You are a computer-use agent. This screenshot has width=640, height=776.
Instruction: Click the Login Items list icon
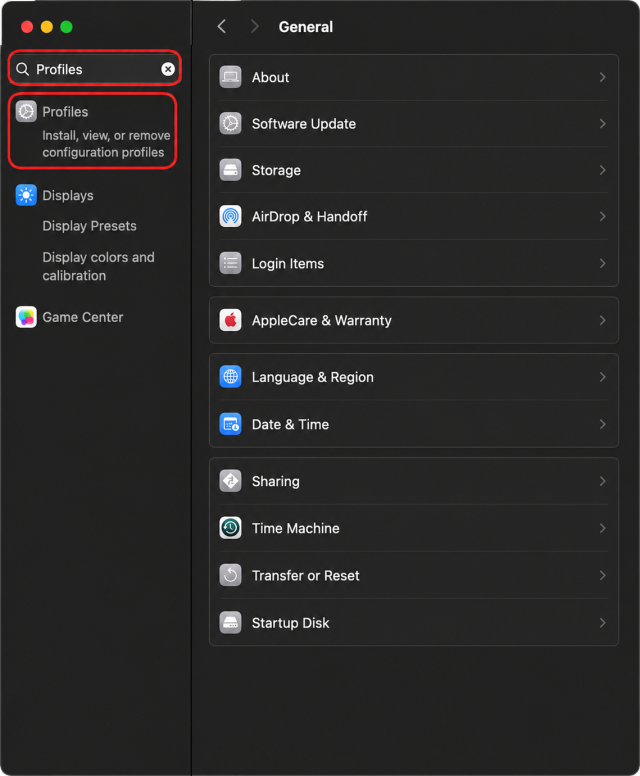pyautogui.click(x=230, y=263)
